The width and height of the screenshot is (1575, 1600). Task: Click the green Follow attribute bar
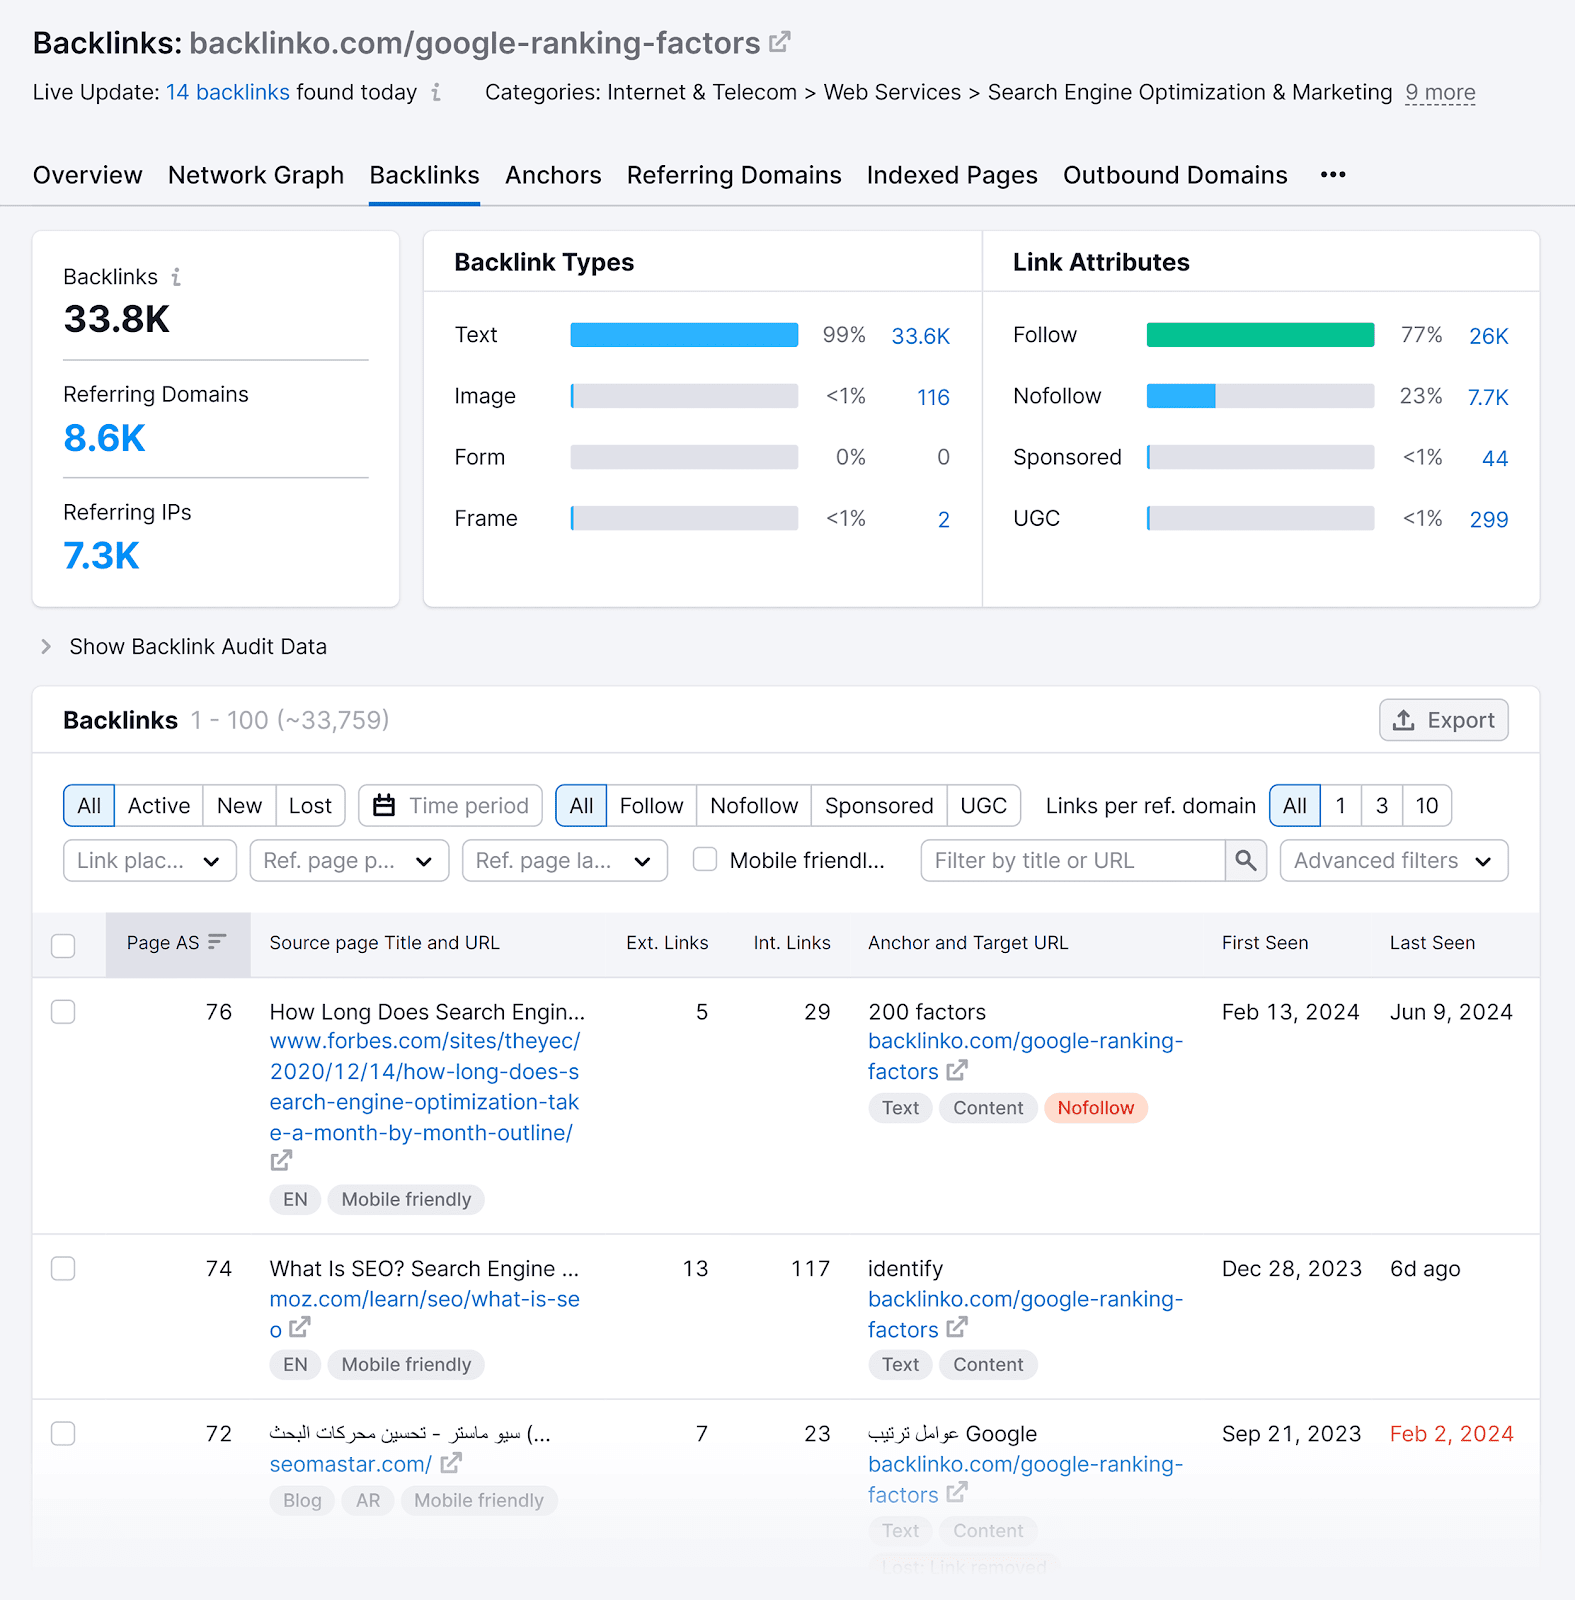pos(1260,335)
